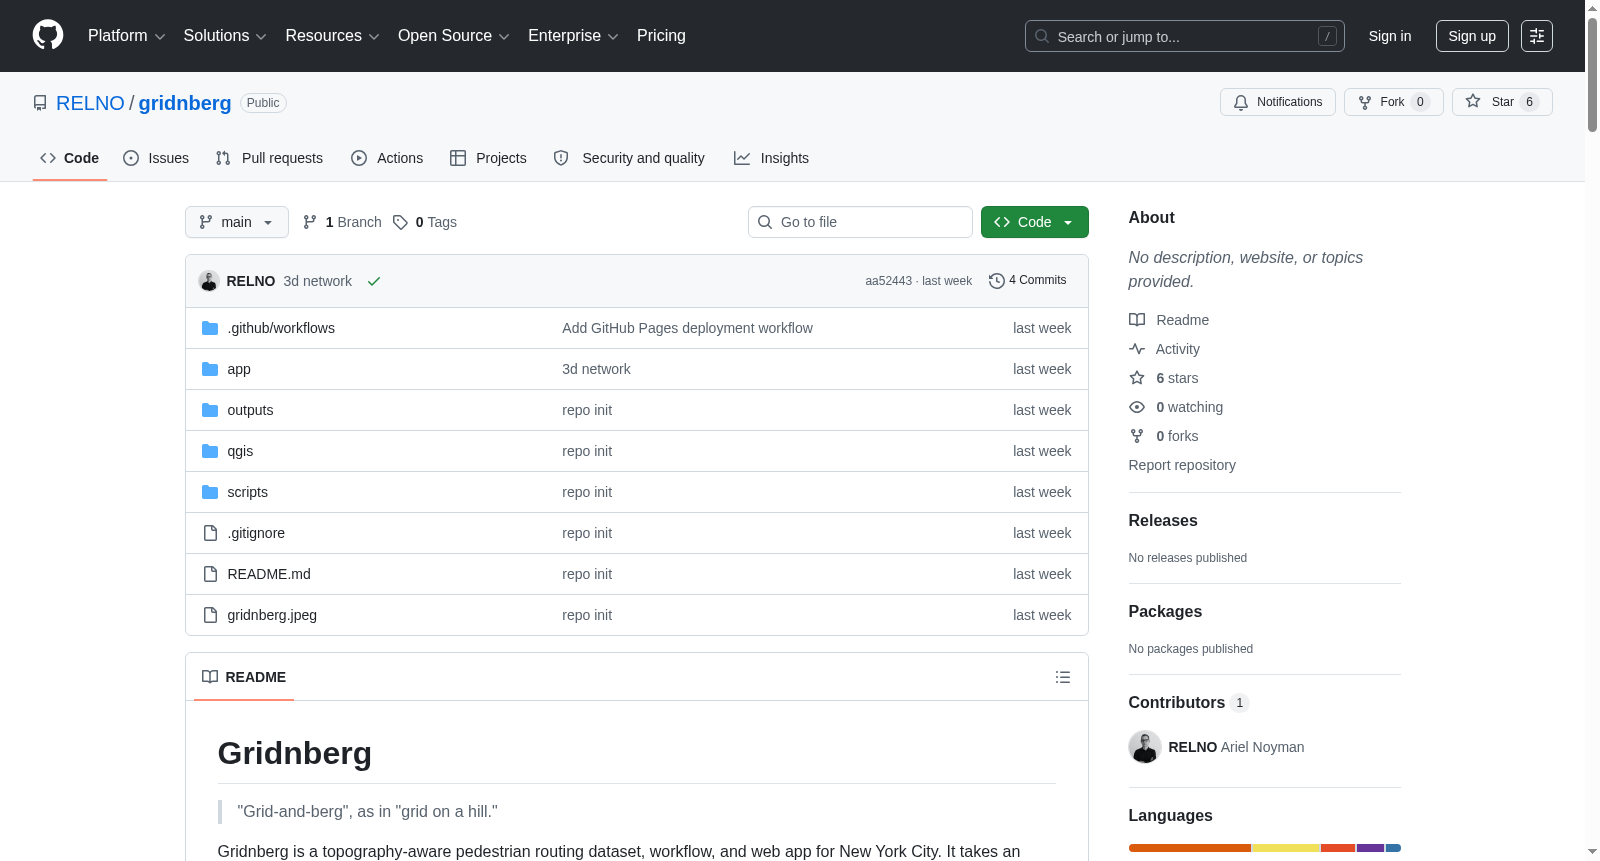Screen dimensions: 1600x861
Task: Expand the Resources menu
Action: pyautogui.click(x=332, y=36)
